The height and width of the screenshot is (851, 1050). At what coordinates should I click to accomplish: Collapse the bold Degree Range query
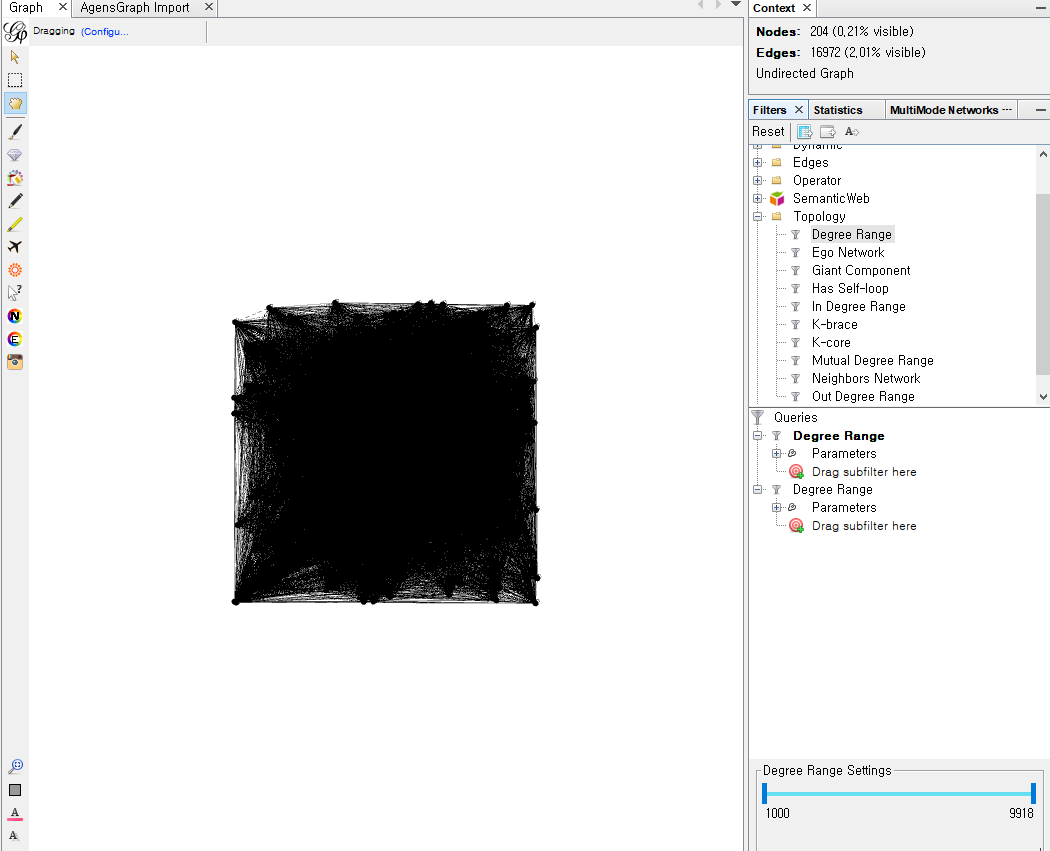coord(757,436)
